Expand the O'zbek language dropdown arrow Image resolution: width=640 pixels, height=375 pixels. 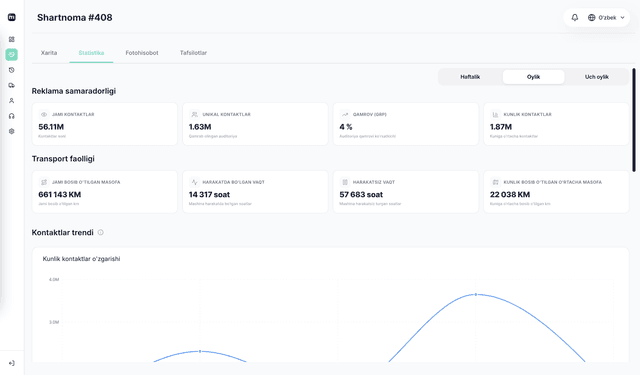622,18
